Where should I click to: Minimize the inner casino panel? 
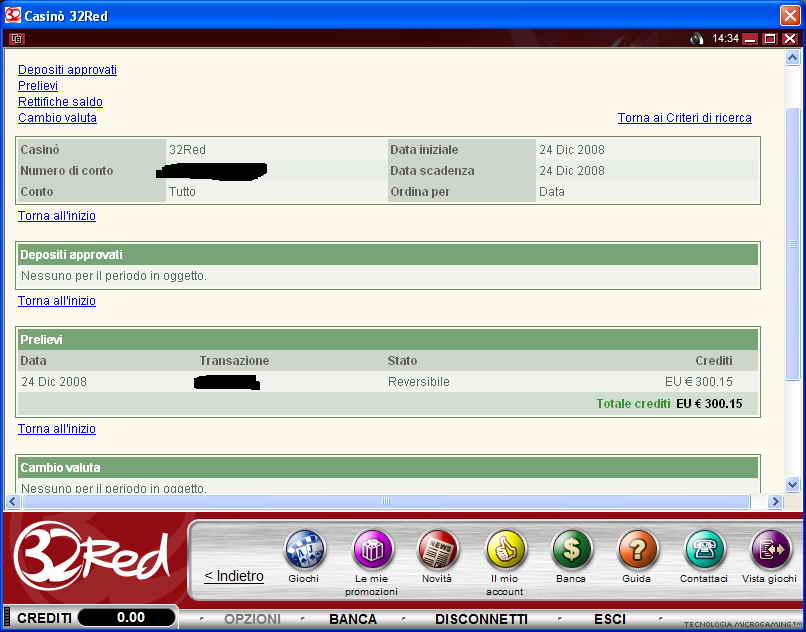coord(750,39)
